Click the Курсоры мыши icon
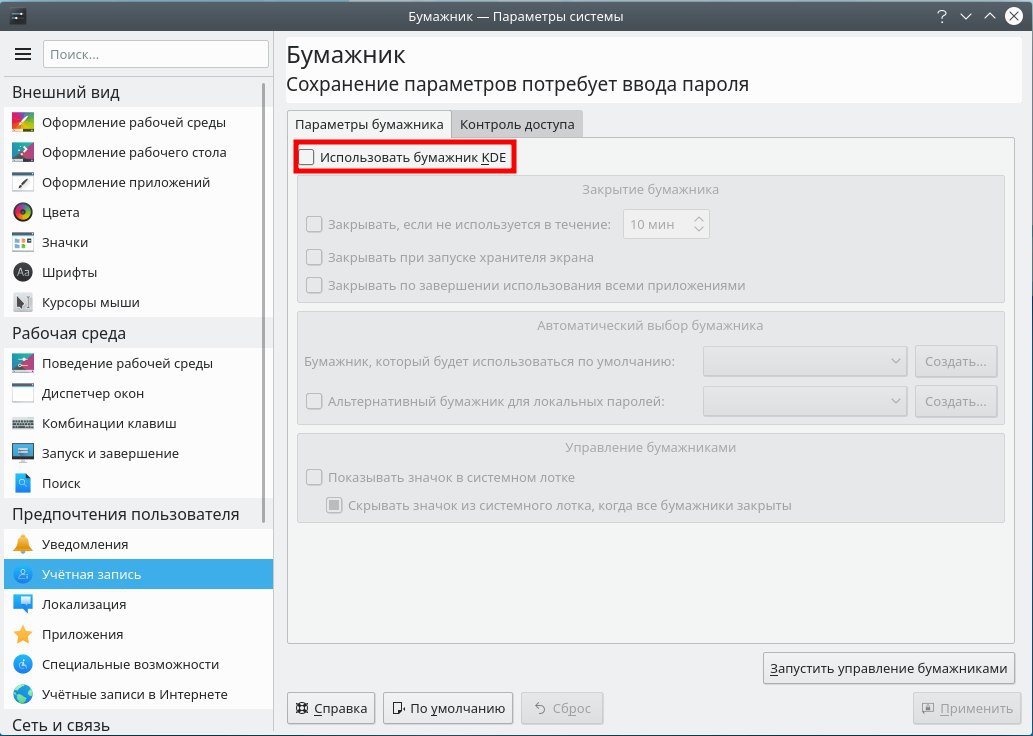This screenshot has height=736, width=1033. coord(23,302)
